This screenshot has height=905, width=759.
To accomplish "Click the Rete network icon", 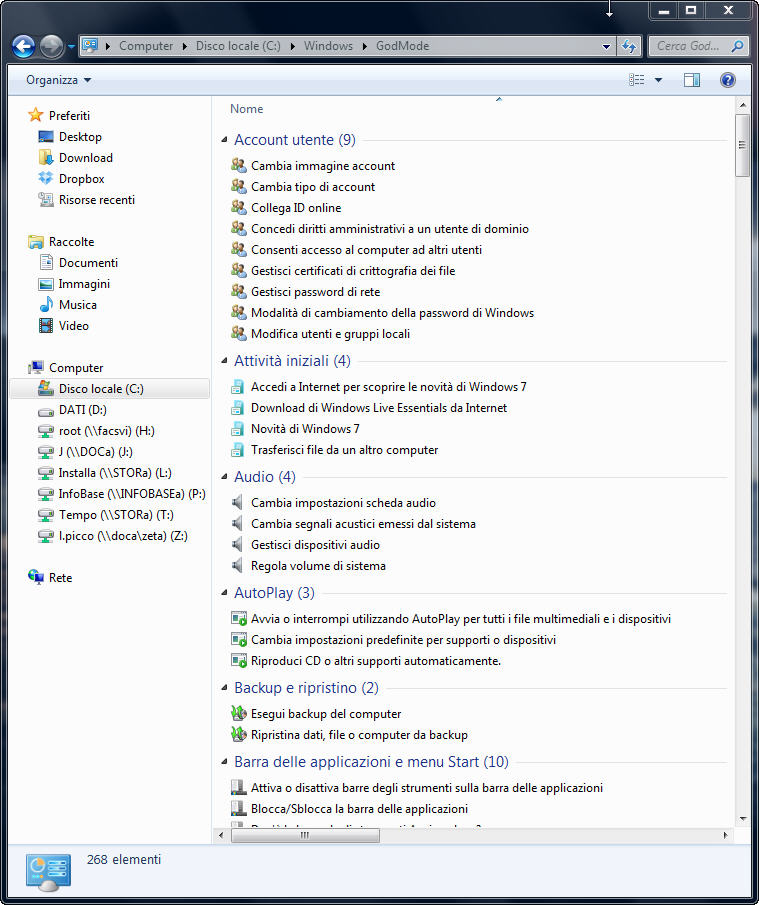I will [37, 578].
